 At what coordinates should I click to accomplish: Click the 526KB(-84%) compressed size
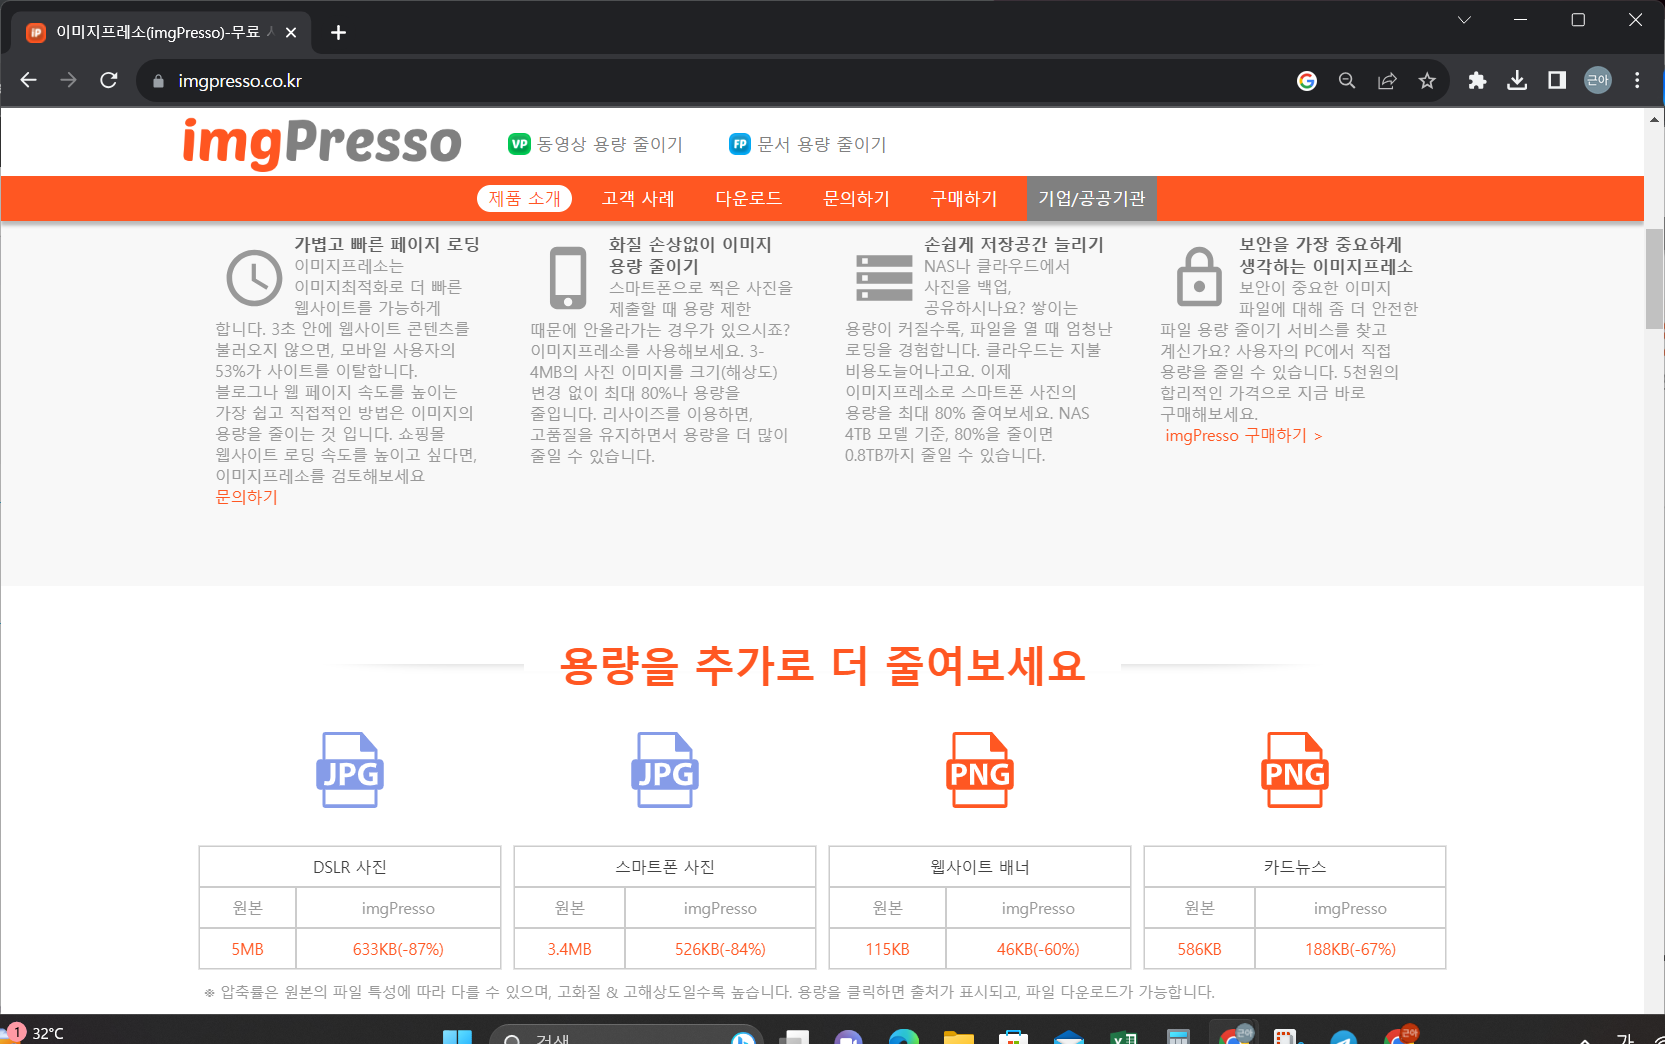[720, 949]
